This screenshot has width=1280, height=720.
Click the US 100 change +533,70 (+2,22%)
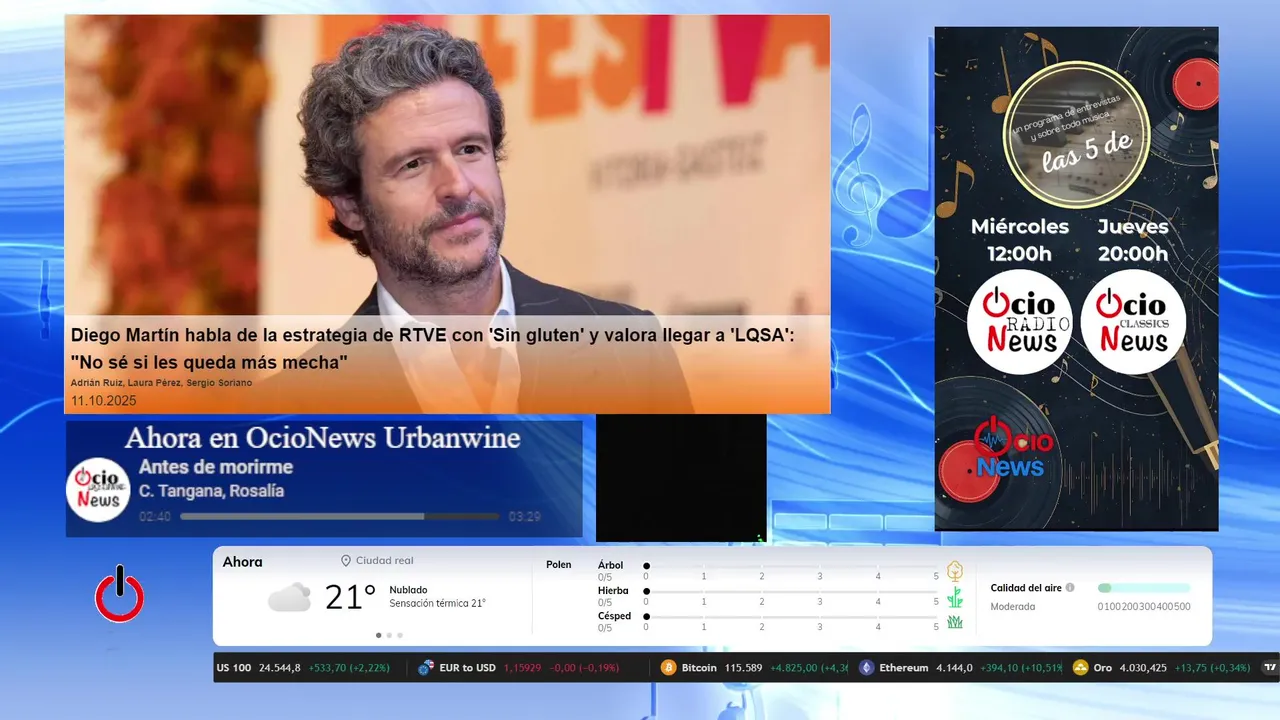350,668
